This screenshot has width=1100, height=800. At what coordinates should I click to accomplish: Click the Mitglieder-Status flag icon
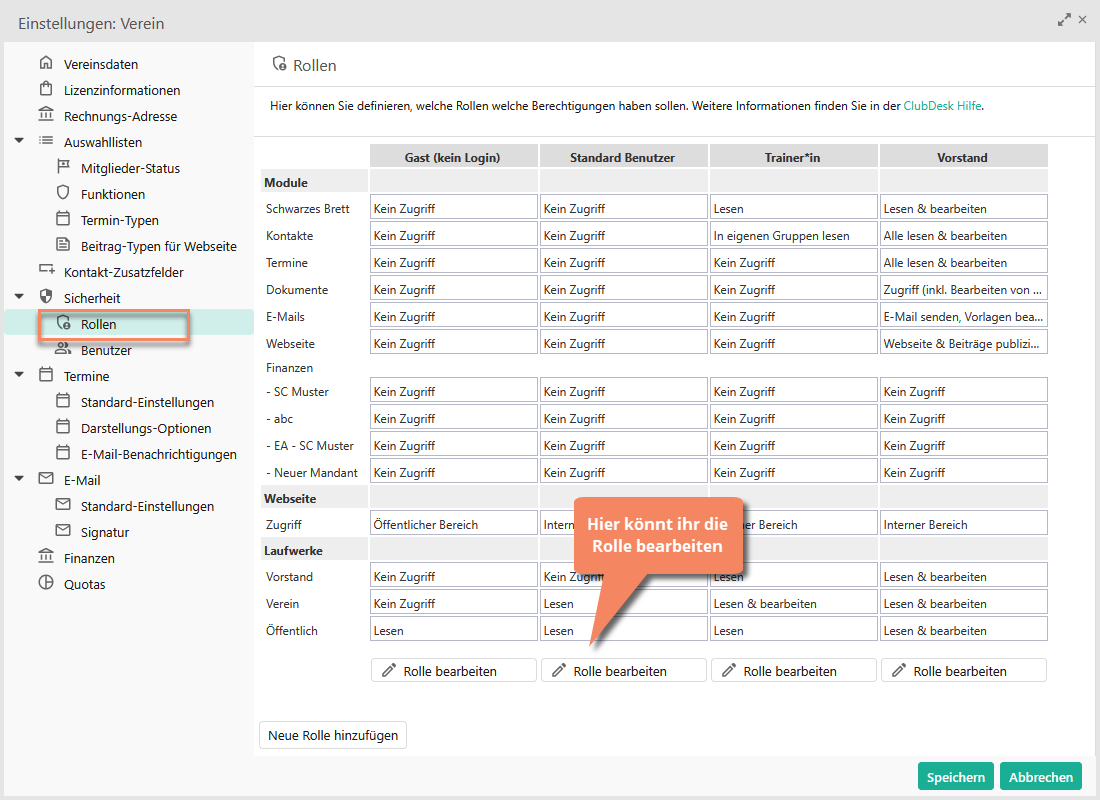(x=63, y=167)
